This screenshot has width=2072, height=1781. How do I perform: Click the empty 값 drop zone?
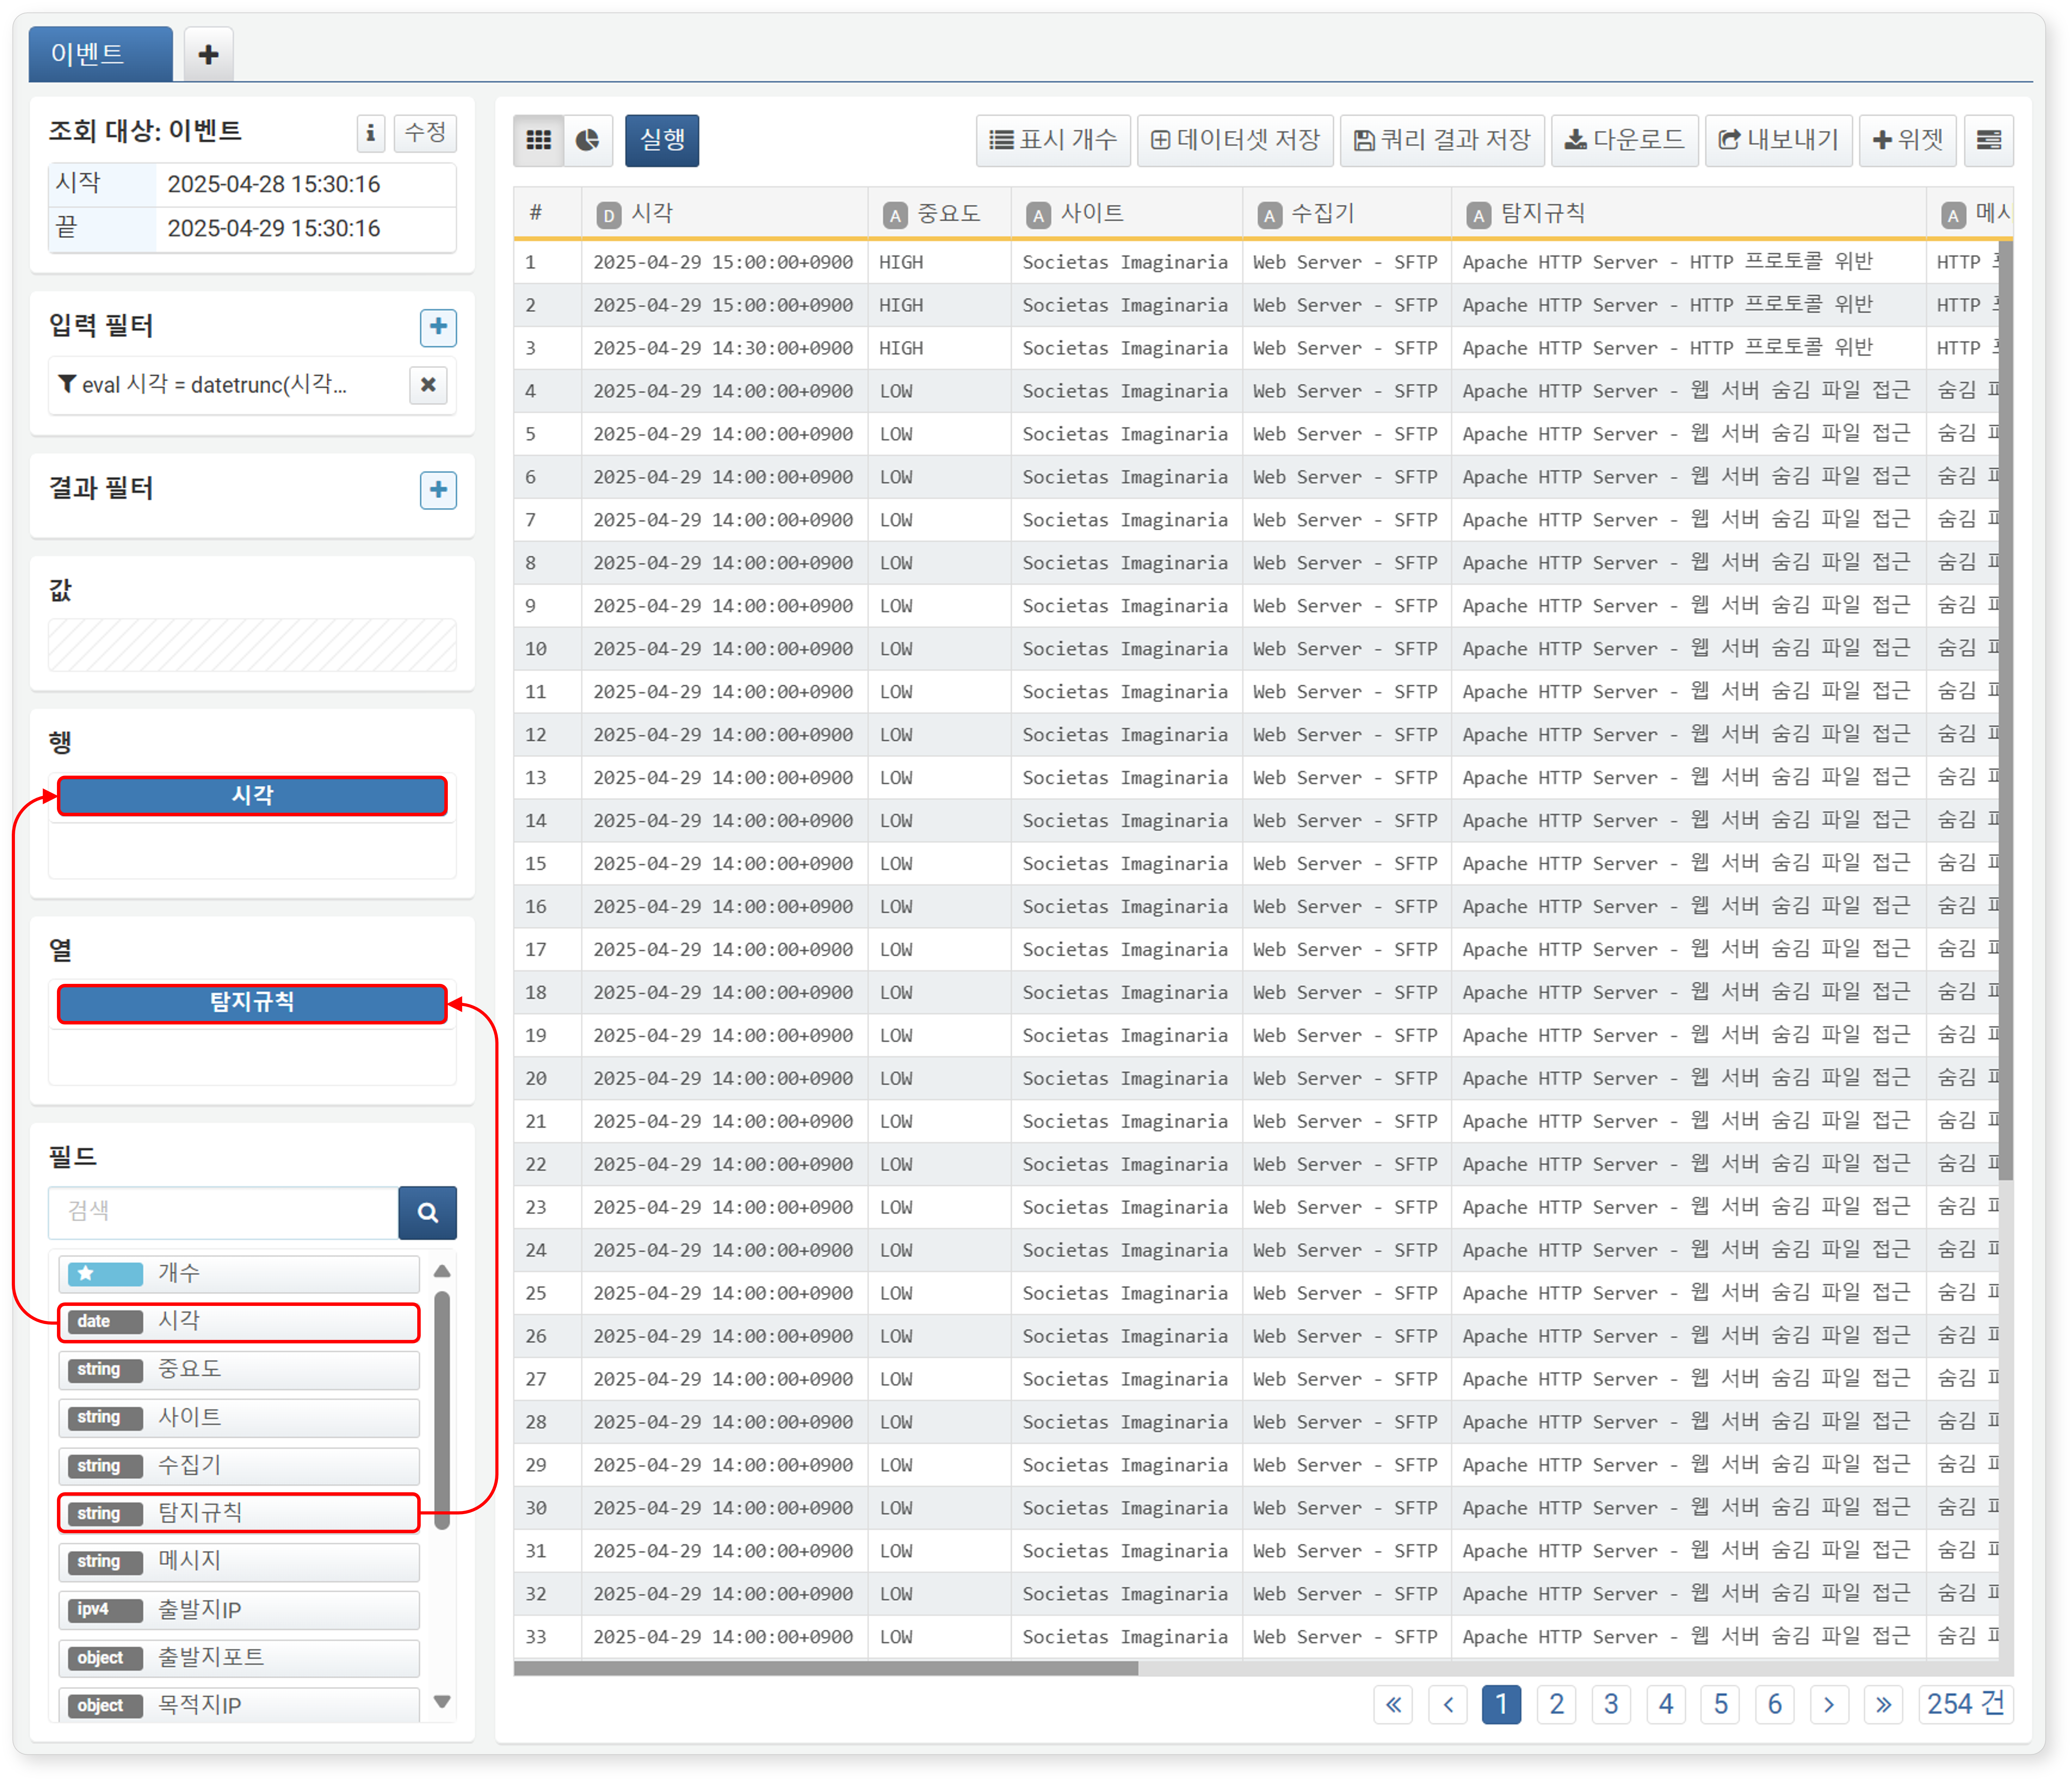tap(252, 645)
